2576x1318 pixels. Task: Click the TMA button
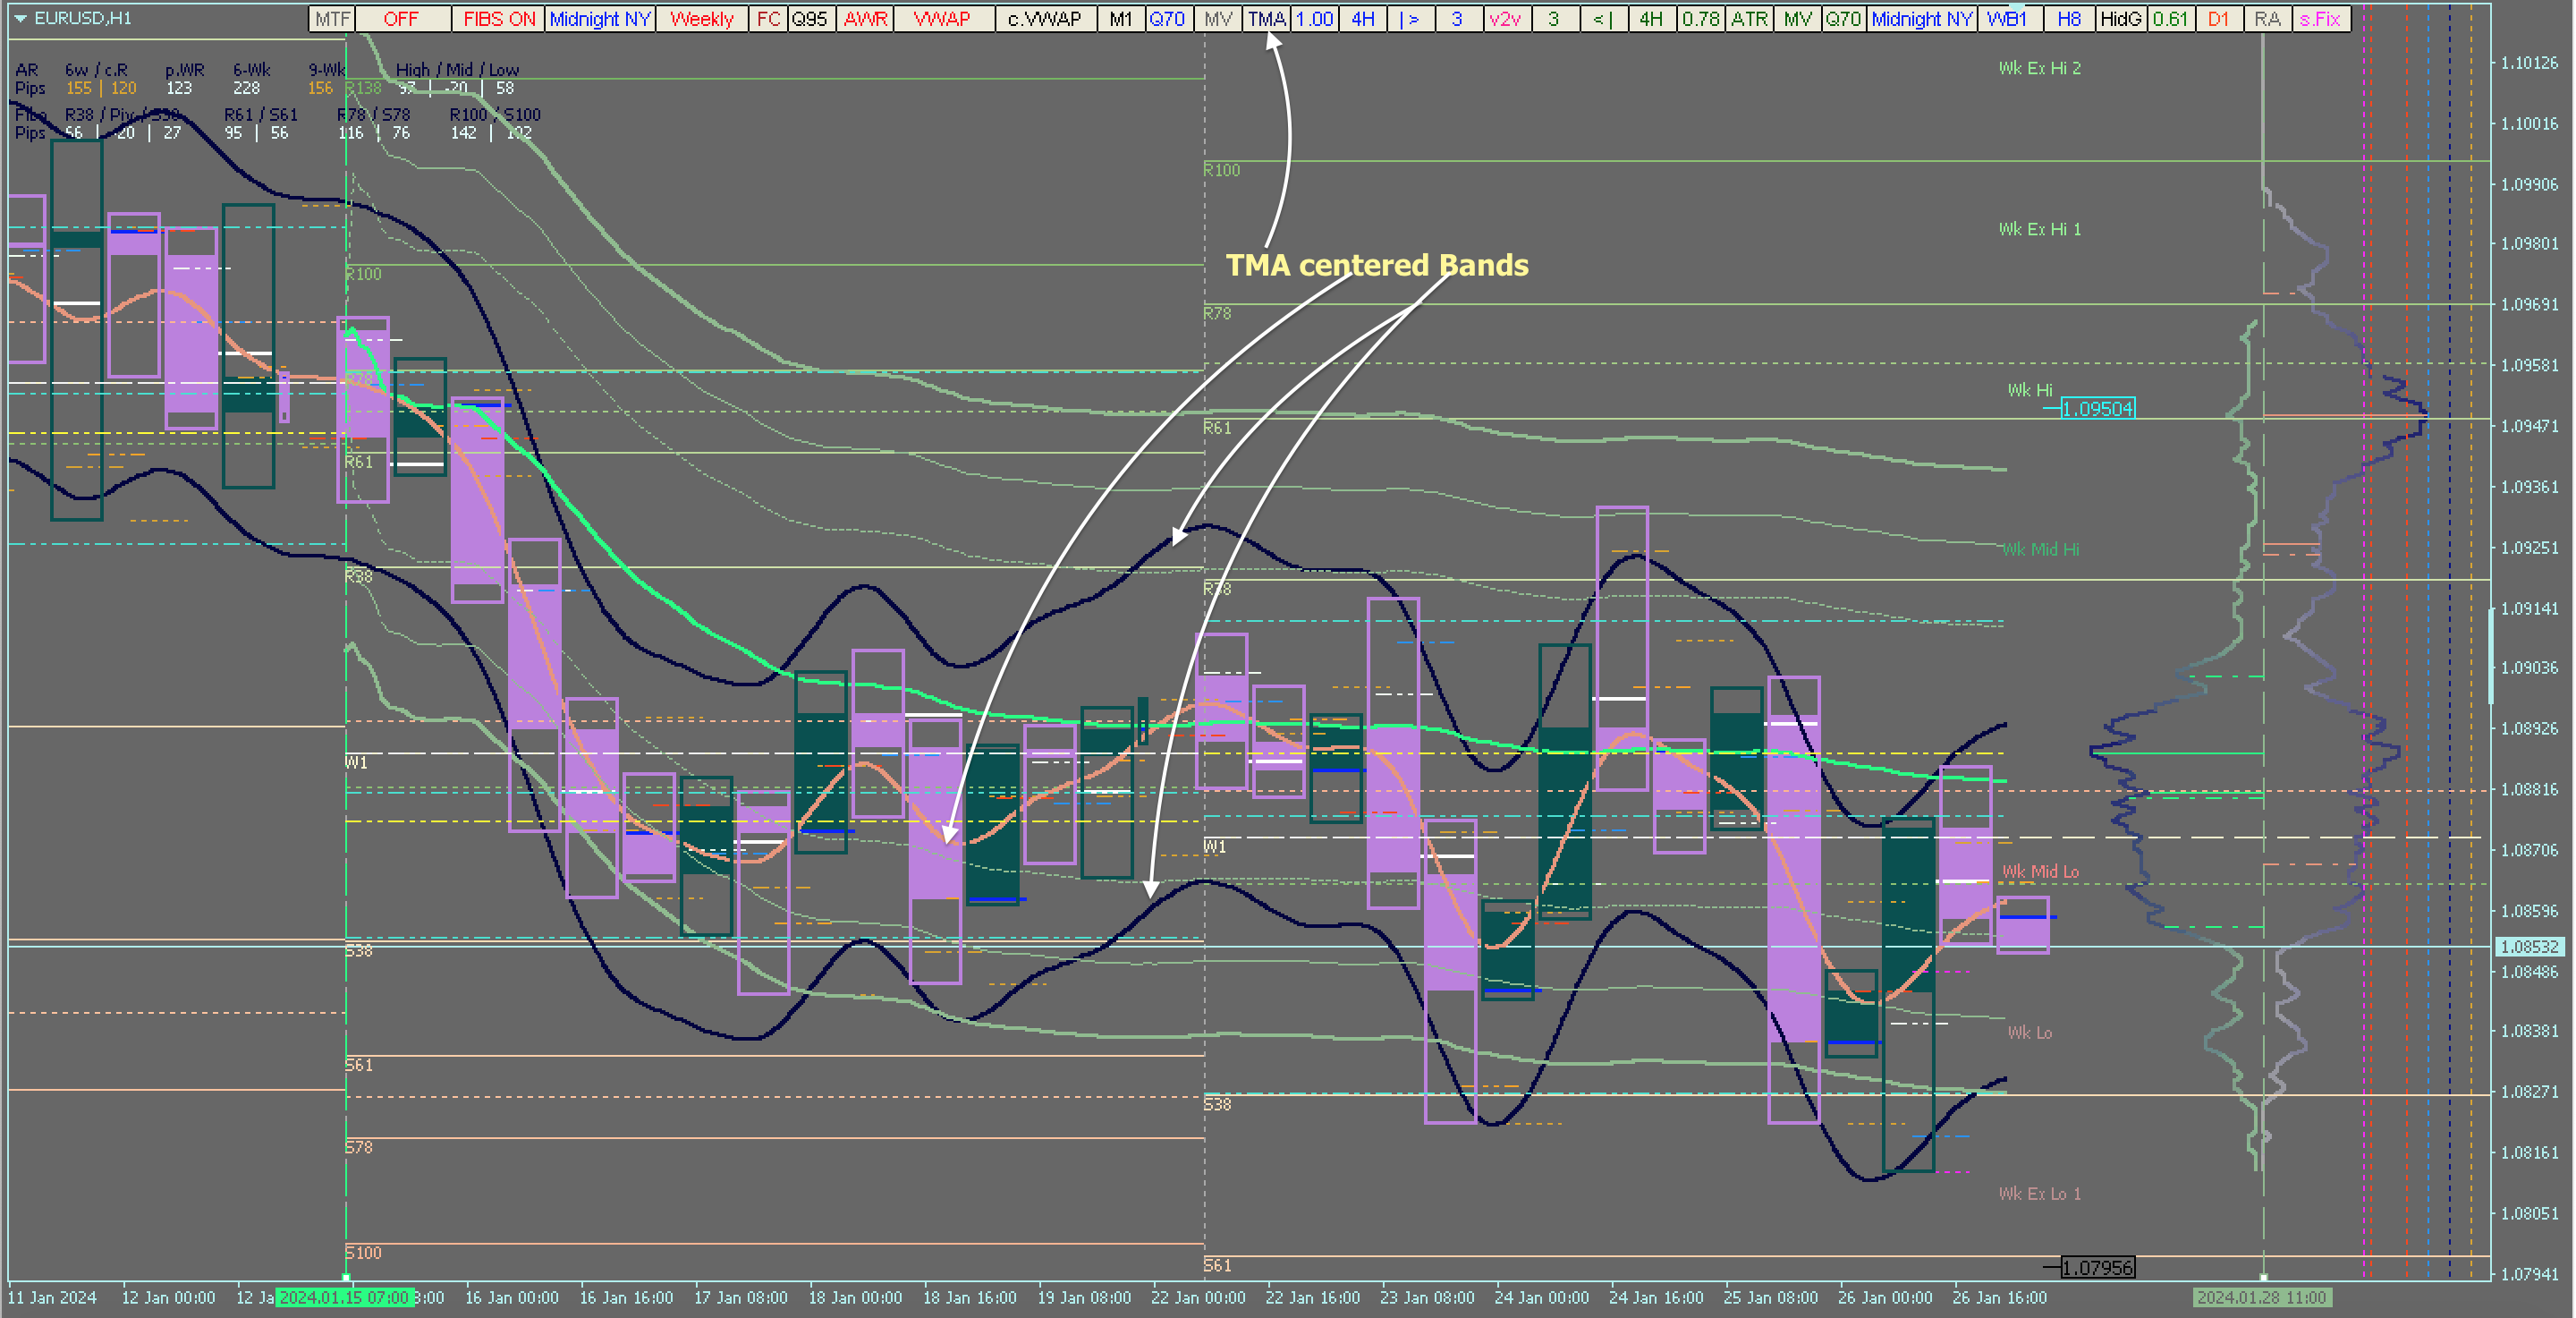(1266, 19)
